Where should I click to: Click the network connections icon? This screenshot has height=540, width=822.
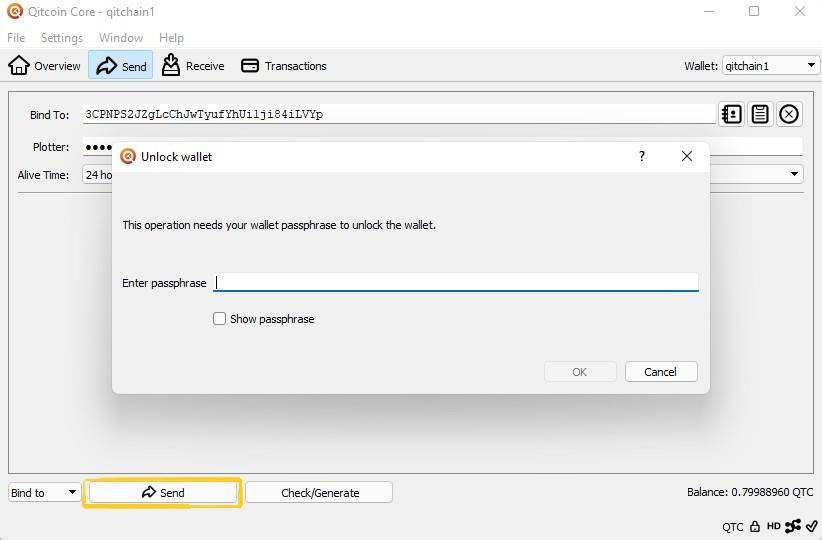(793, 525)
